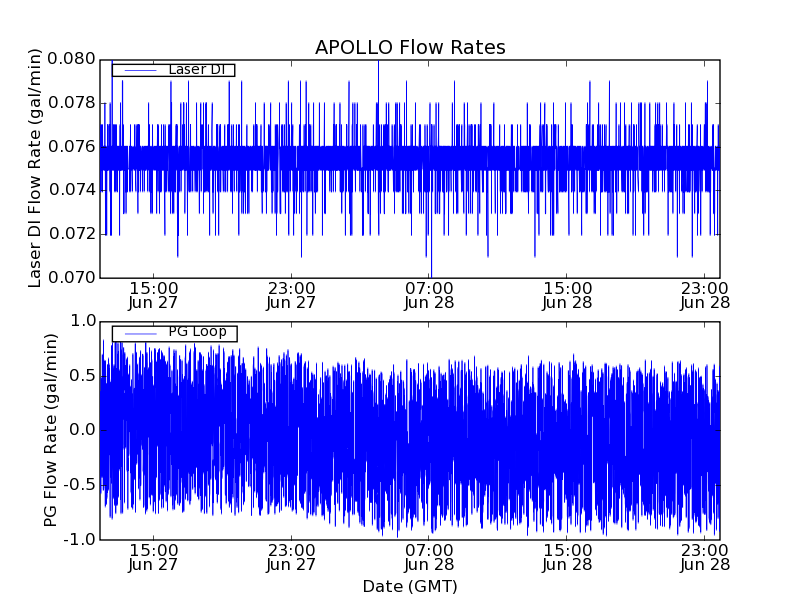The width and height of the screenshot is (800, 600).
Task: Click bottom chart's '15:00 Jun 28' tick label
Action: (567, 558)
